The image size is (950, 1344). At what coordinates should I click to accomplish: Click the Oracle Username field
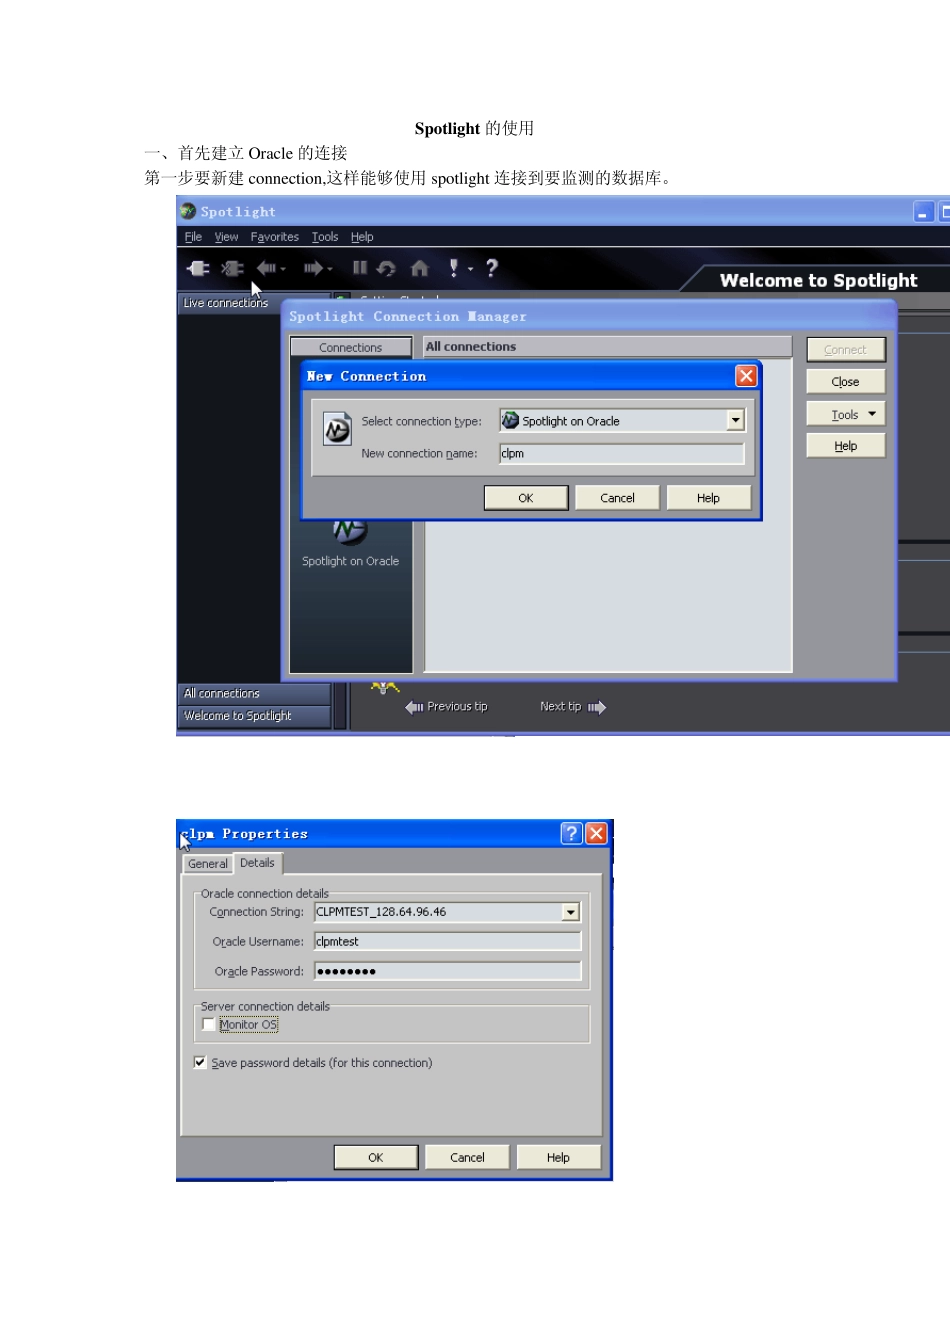tap(447, 941)
